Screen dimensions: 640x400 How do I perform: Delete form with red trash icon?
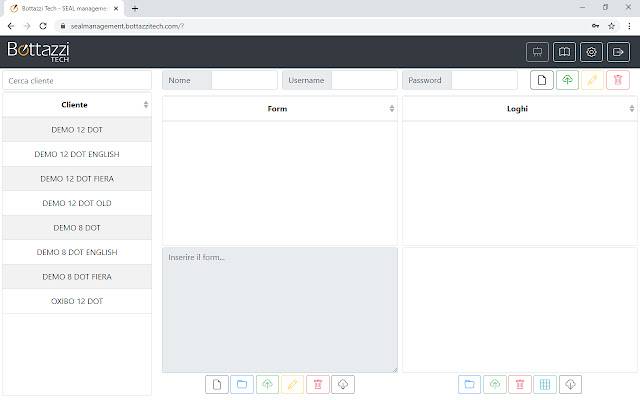point(318,384)
